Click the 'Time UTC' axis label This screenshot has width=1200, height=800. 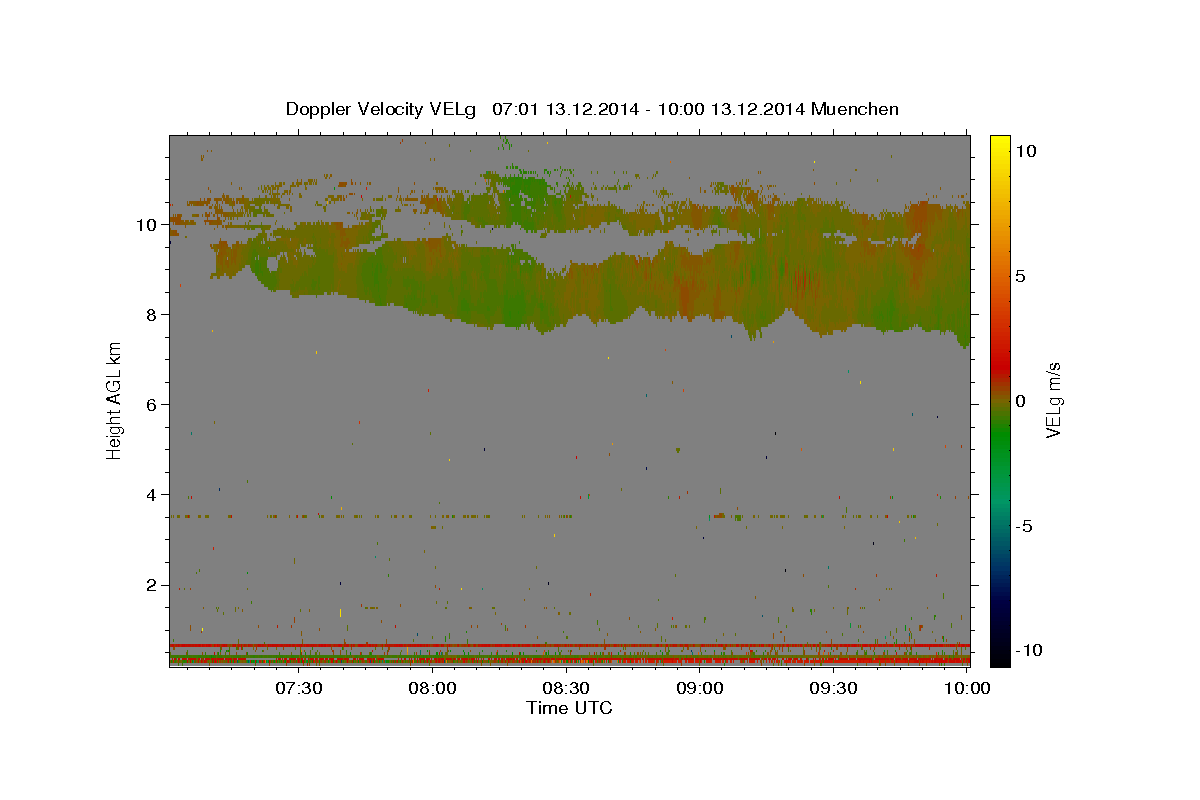(569, 708)
